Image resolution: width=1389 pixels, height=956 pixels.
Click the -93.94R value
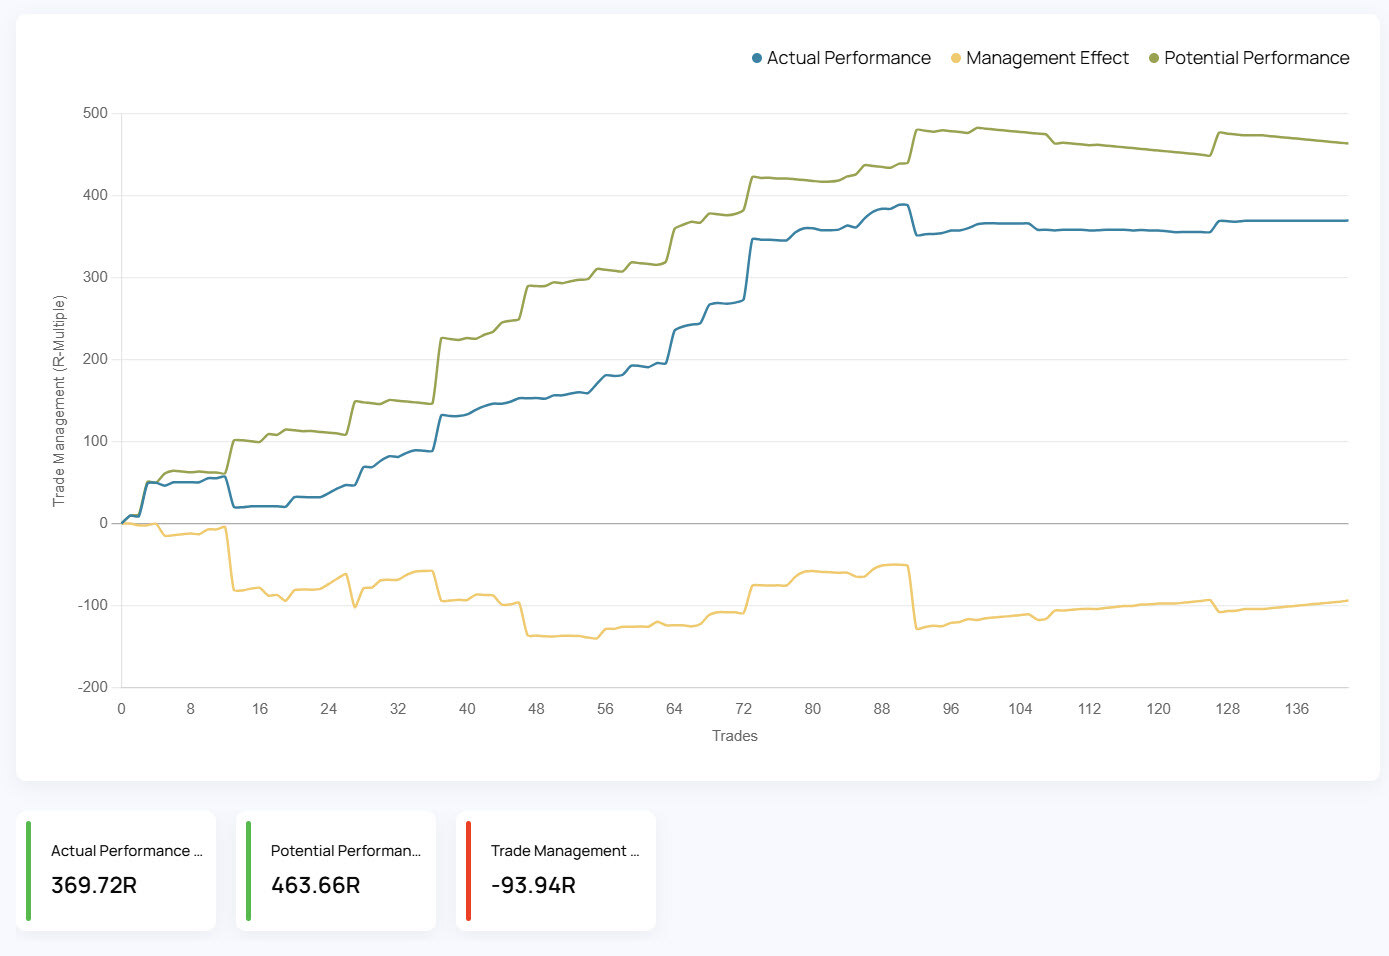click(533, 885)
